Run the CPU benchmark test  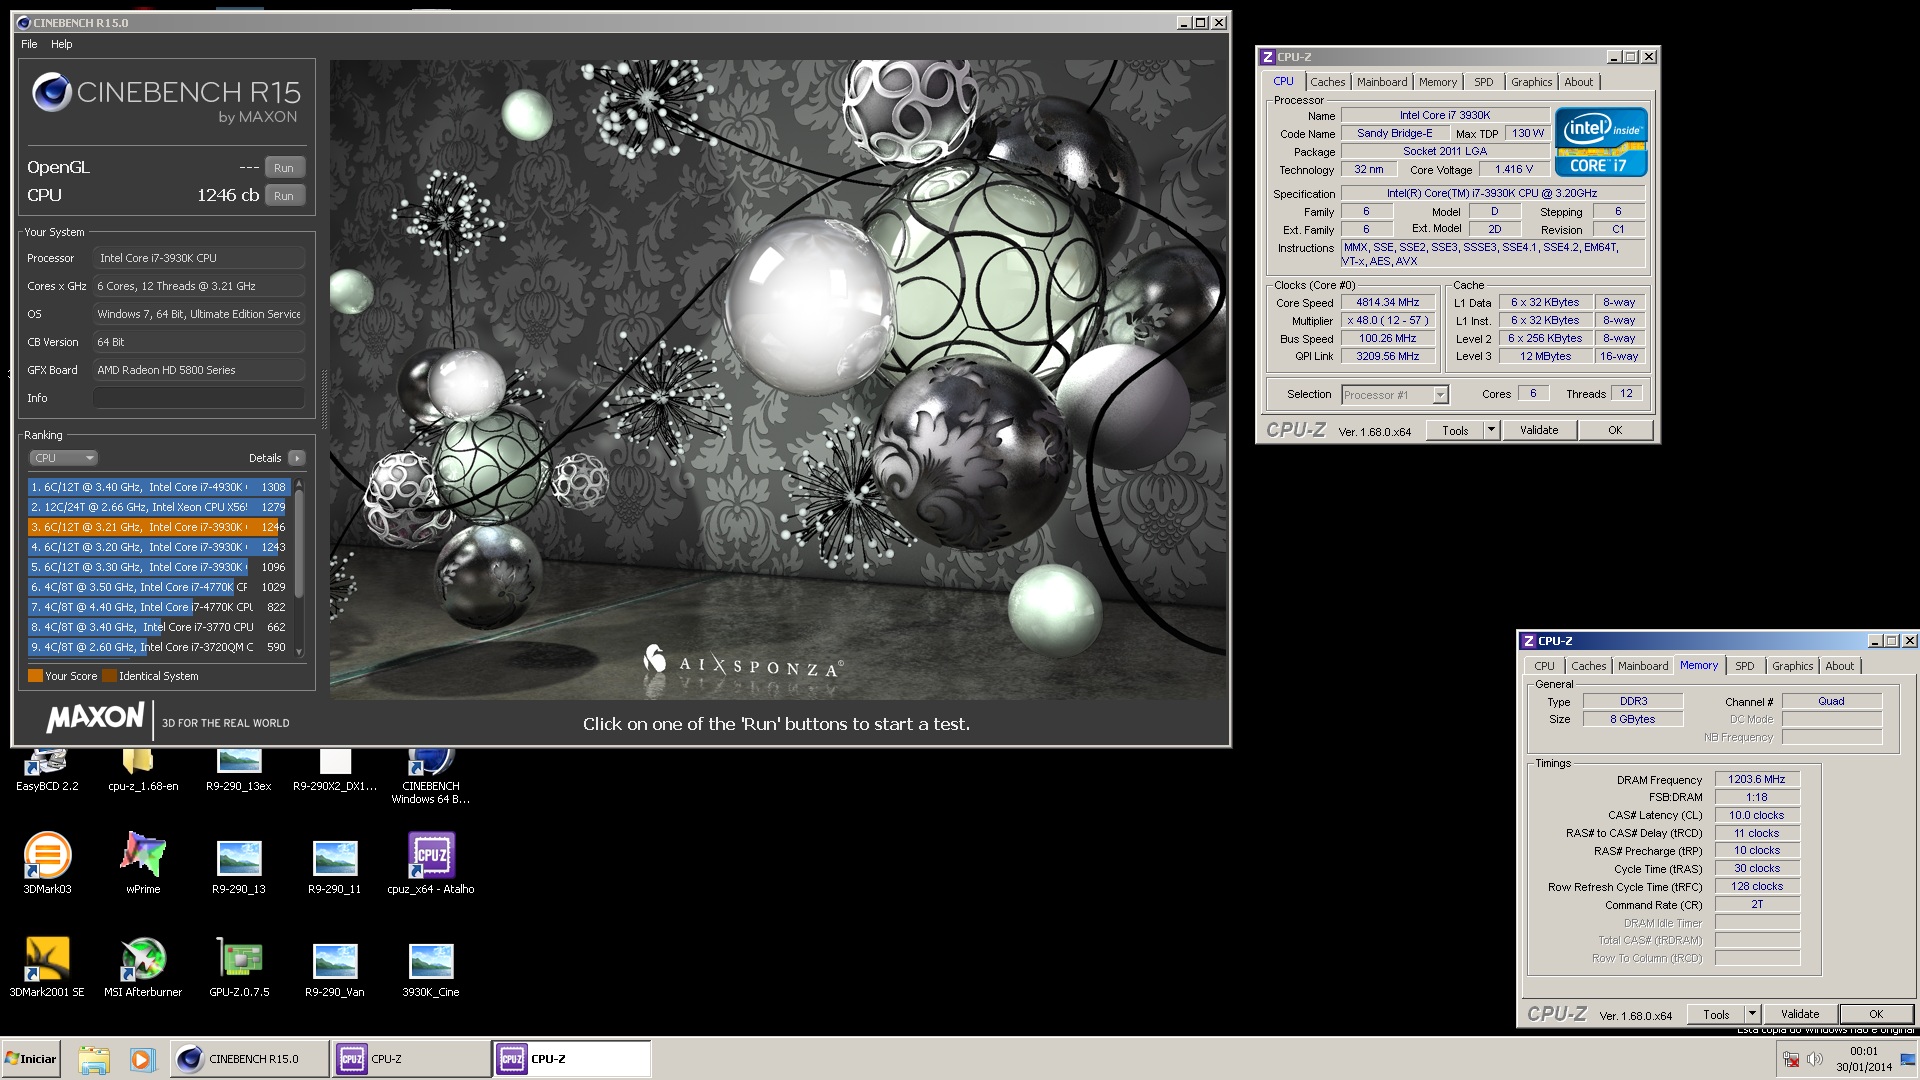click(284, 196)
